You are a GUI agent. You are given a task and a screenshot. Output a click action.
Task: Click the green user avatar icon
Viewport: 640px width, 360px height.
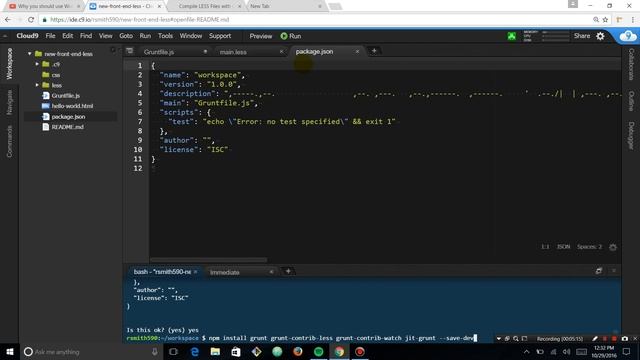pyautogui.click(x=511, y=36)
